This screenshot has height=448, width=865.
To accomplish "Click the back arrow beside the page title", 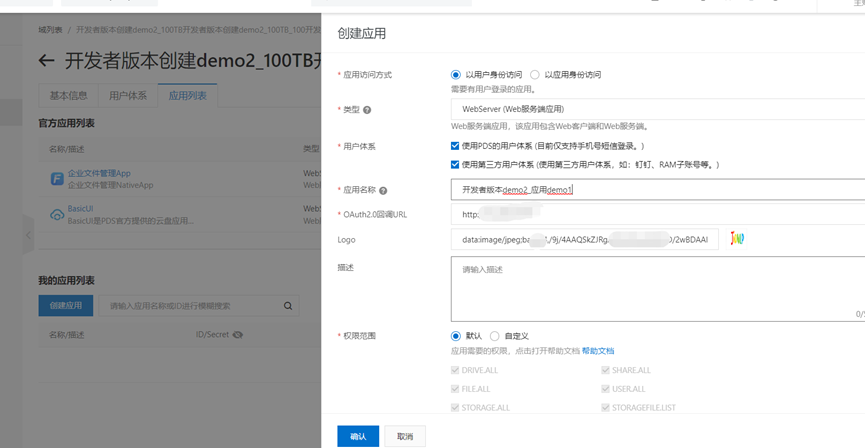I will coord(46,61).
